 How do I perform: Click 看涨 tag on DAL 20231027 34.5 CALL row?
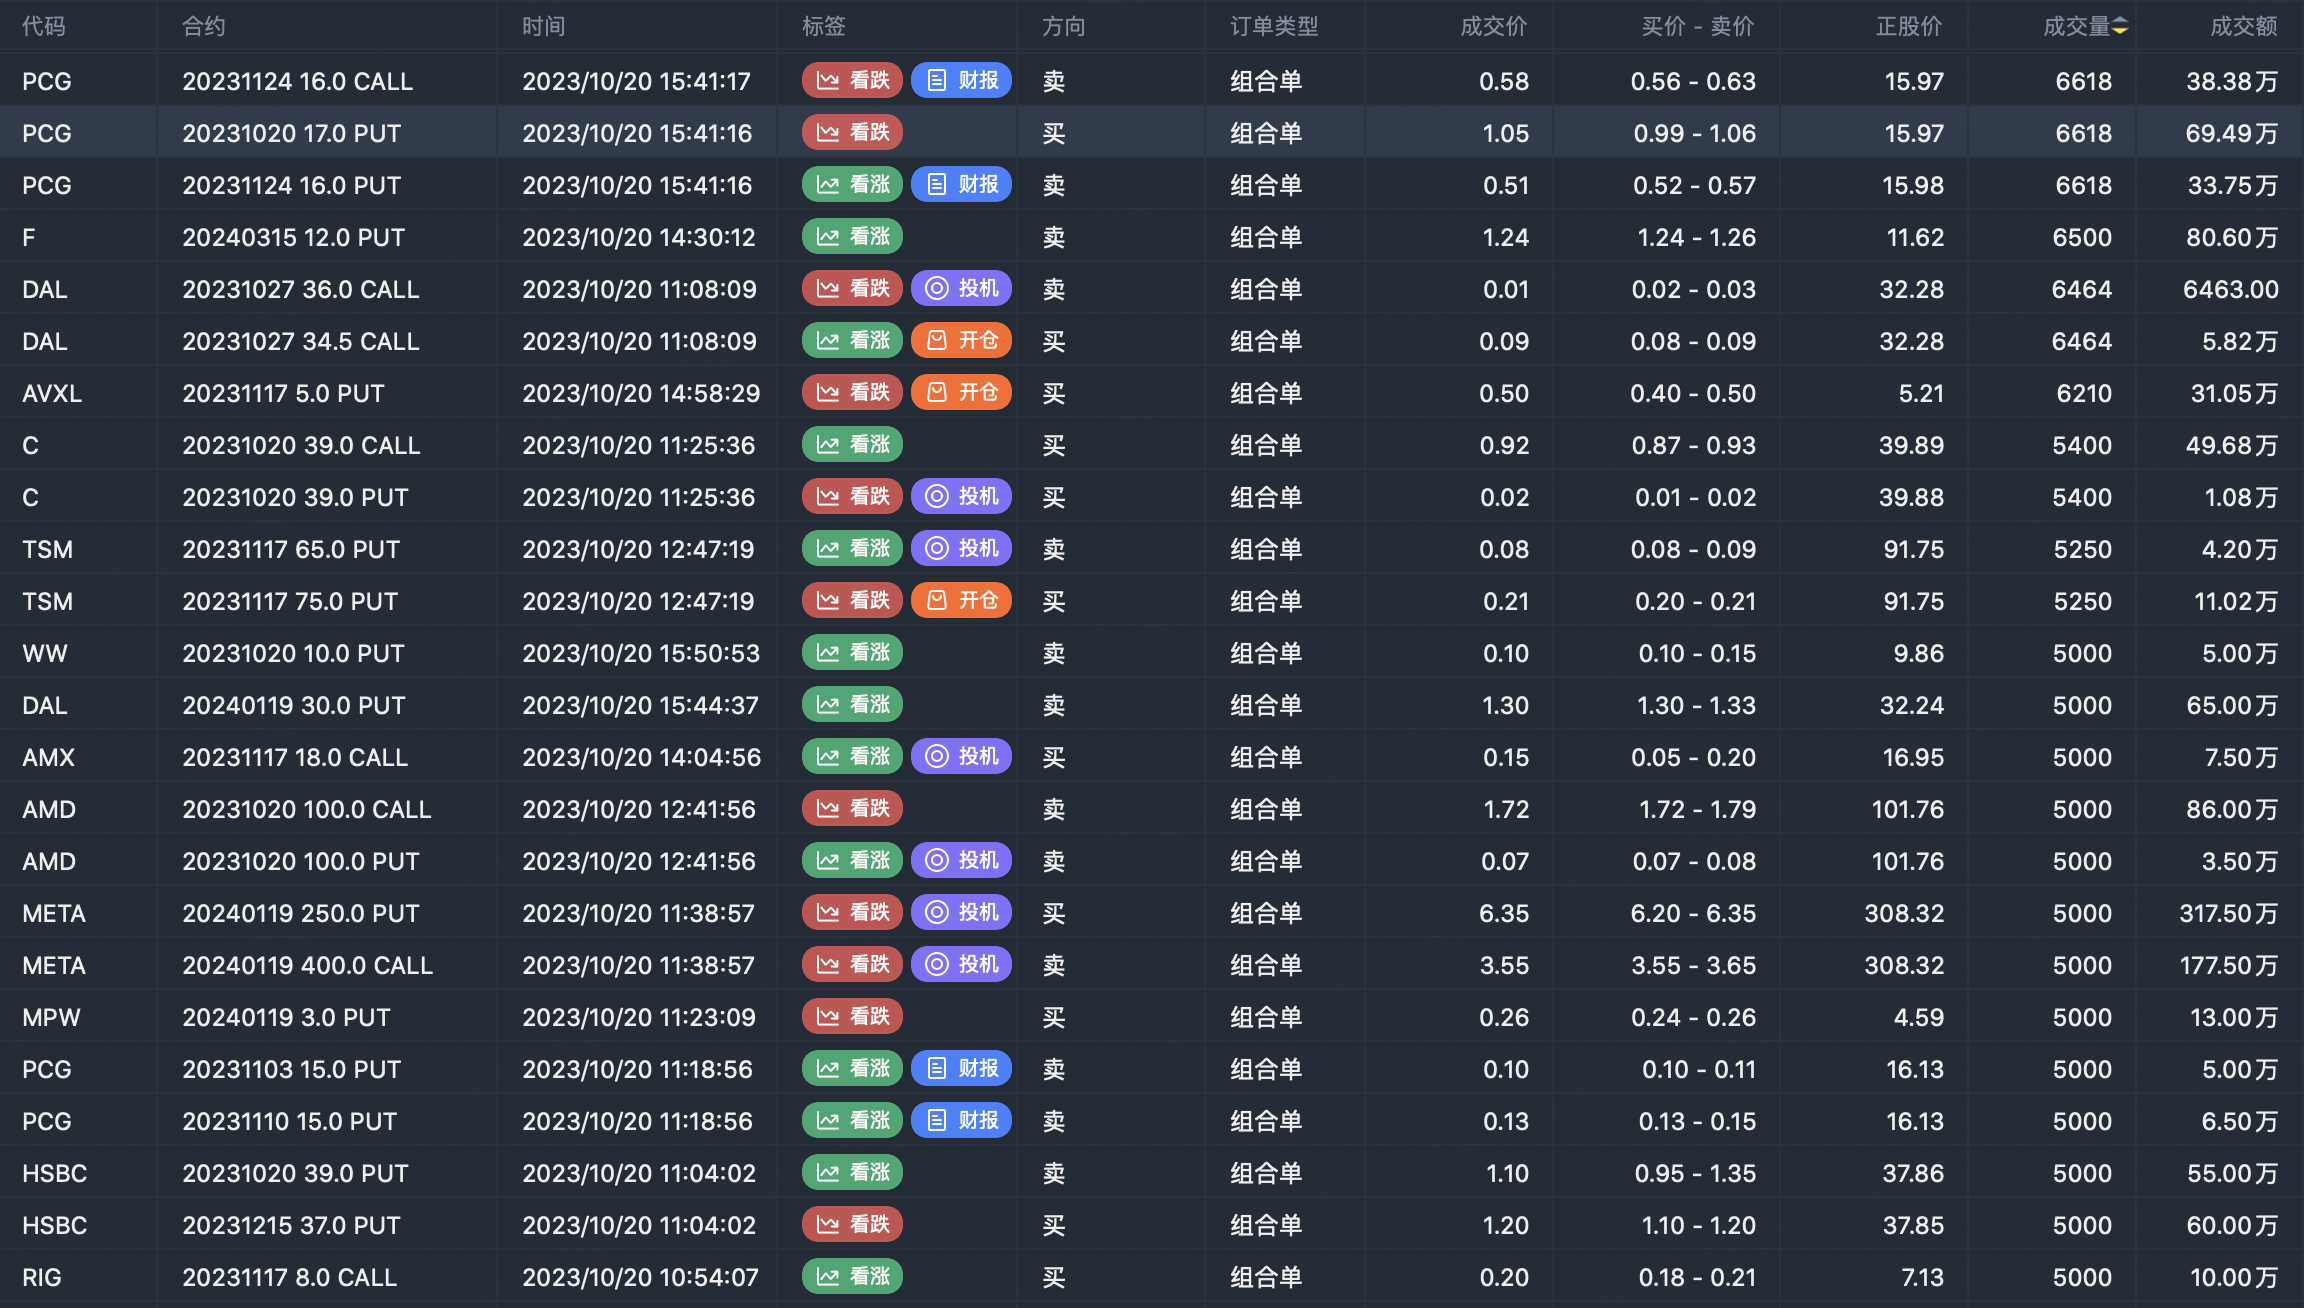852,341
